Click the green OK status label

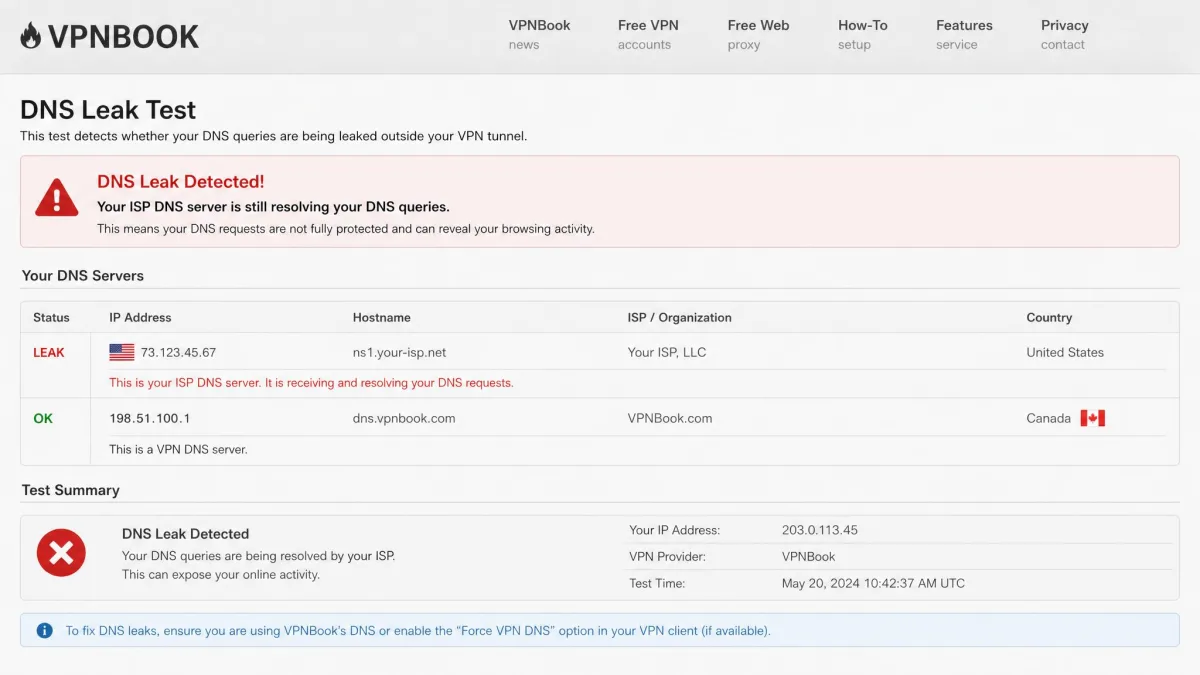[43, 419]
